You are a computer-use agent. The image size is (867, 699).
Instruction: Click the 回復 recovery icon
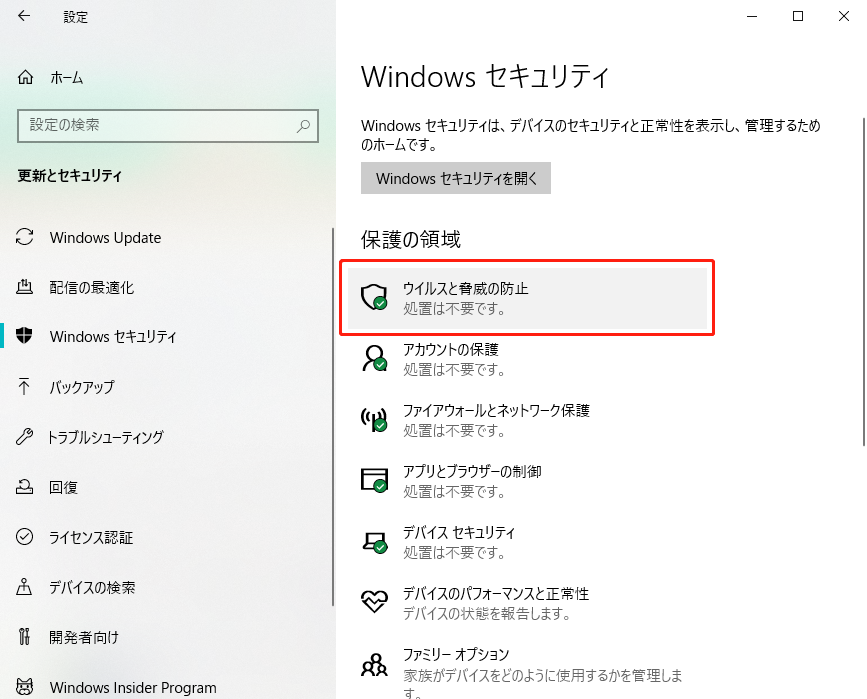(x=24, y=487)
